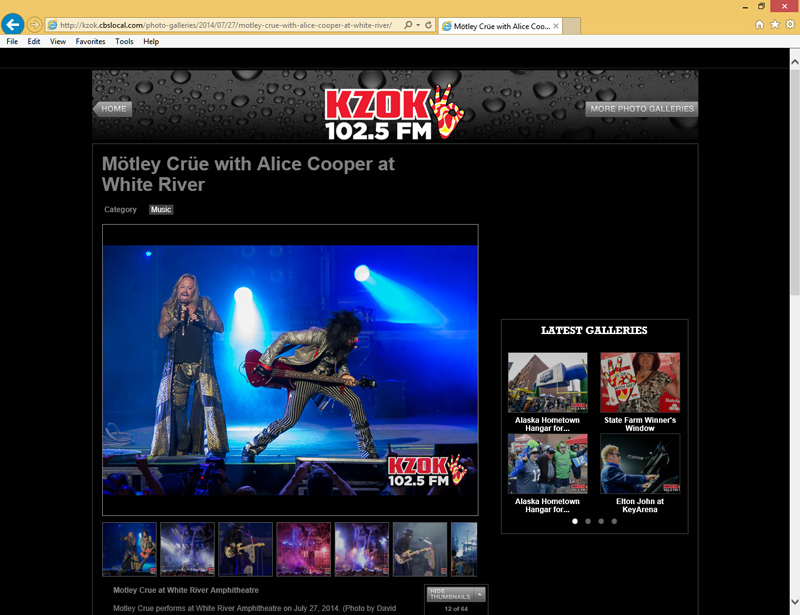Click the '12 of 64' counter text

tap(456, 609)
